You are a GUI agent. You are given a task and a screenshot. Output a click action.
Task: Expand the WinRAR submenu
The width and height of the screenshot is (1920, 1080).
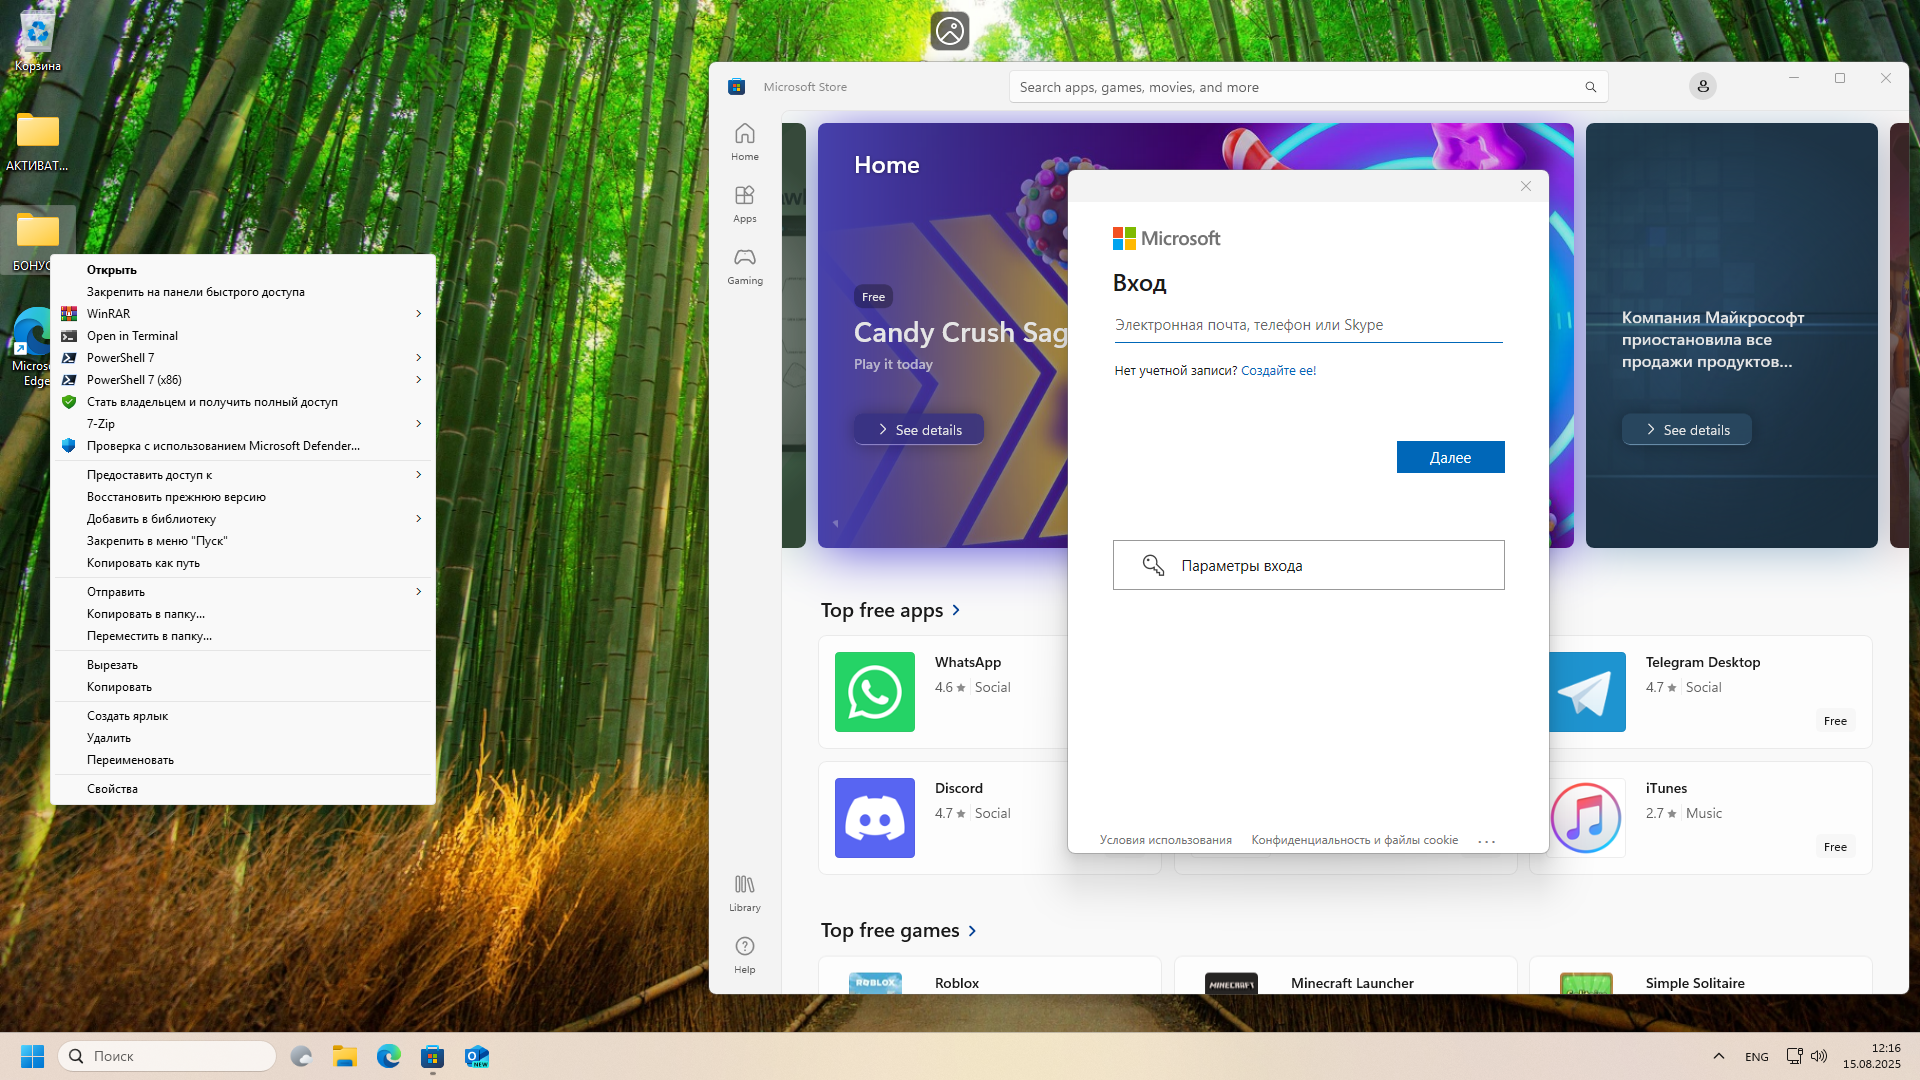tap(419, 314)
